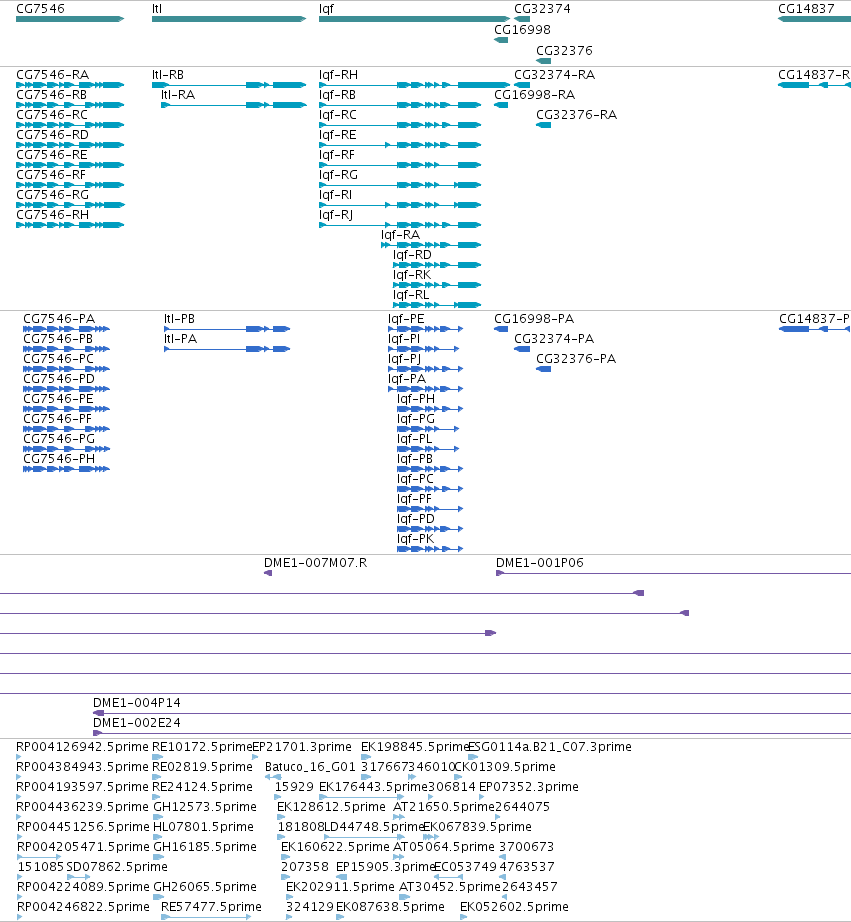Click transcript CG7546-RA label
This screenshot has width=851, height=922.
(x=52, y=75)
